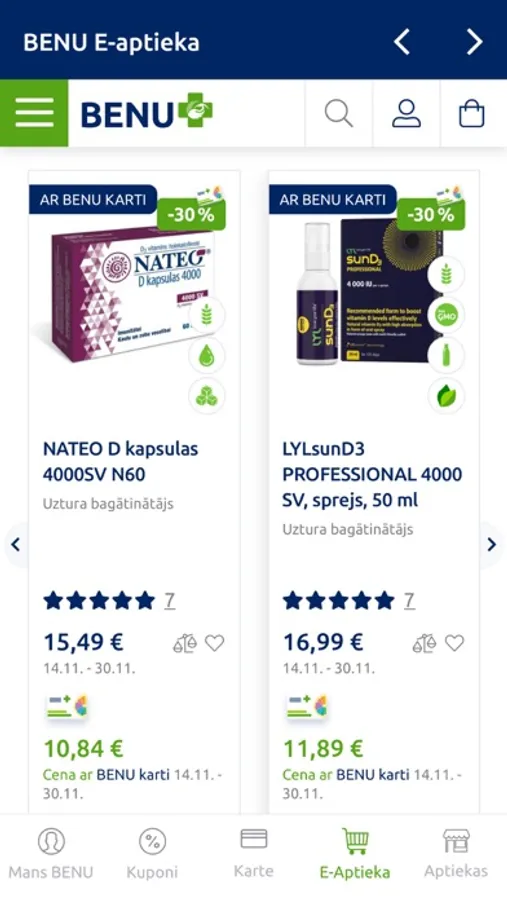Viewport: 507px width, 900px height.
Task: Open the shopping bag cart
Action: coord(472,113)
